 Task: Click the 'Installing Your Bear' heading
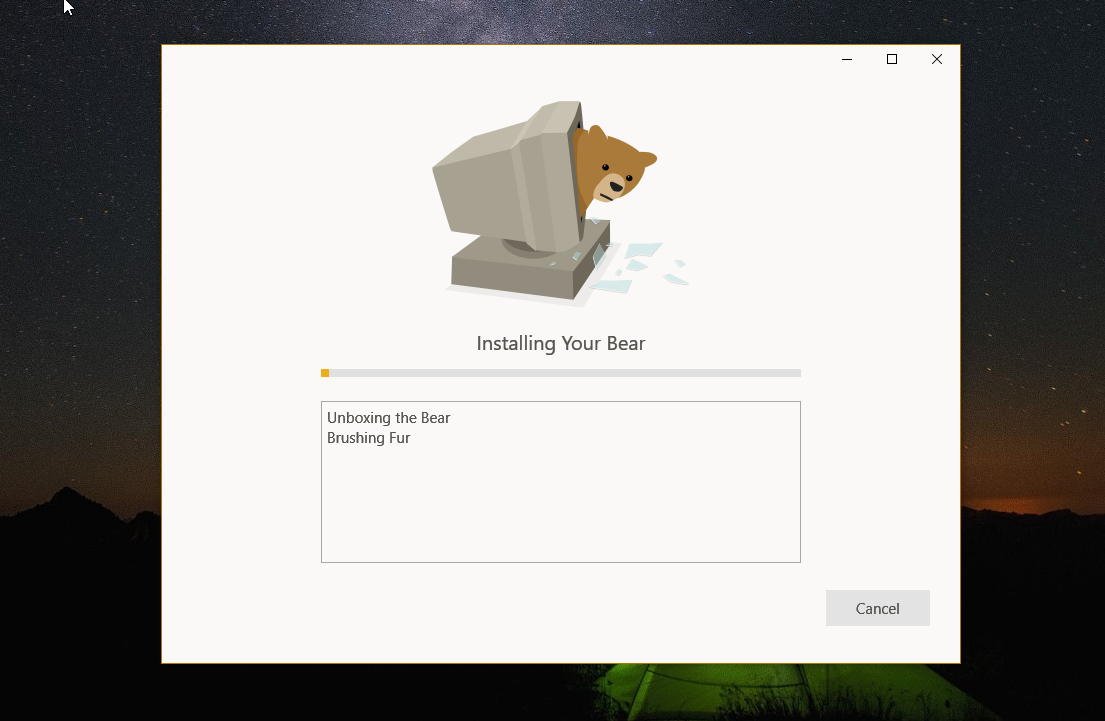[560, 343]
